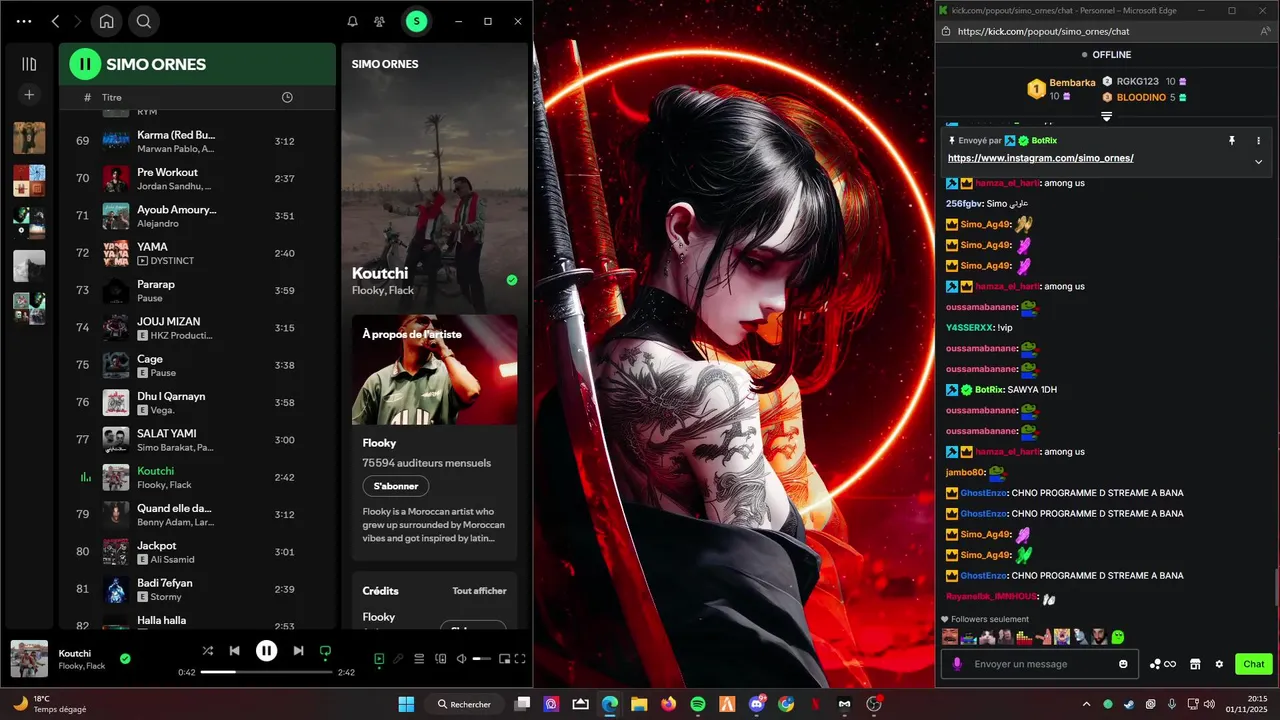
Task: Unpin the pinned chat message
Action: (x=1232, y=141)
